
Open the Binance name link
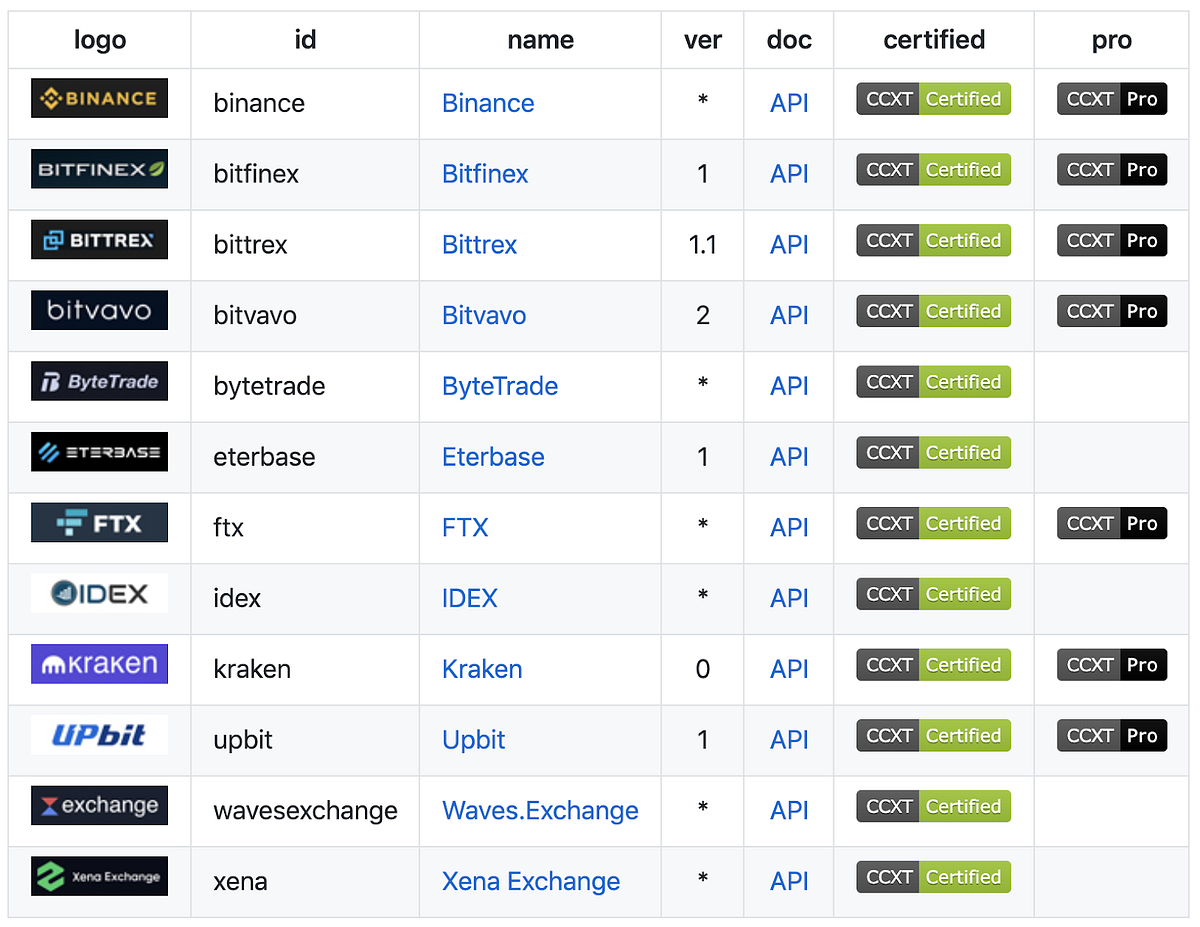tap(488, 103)
